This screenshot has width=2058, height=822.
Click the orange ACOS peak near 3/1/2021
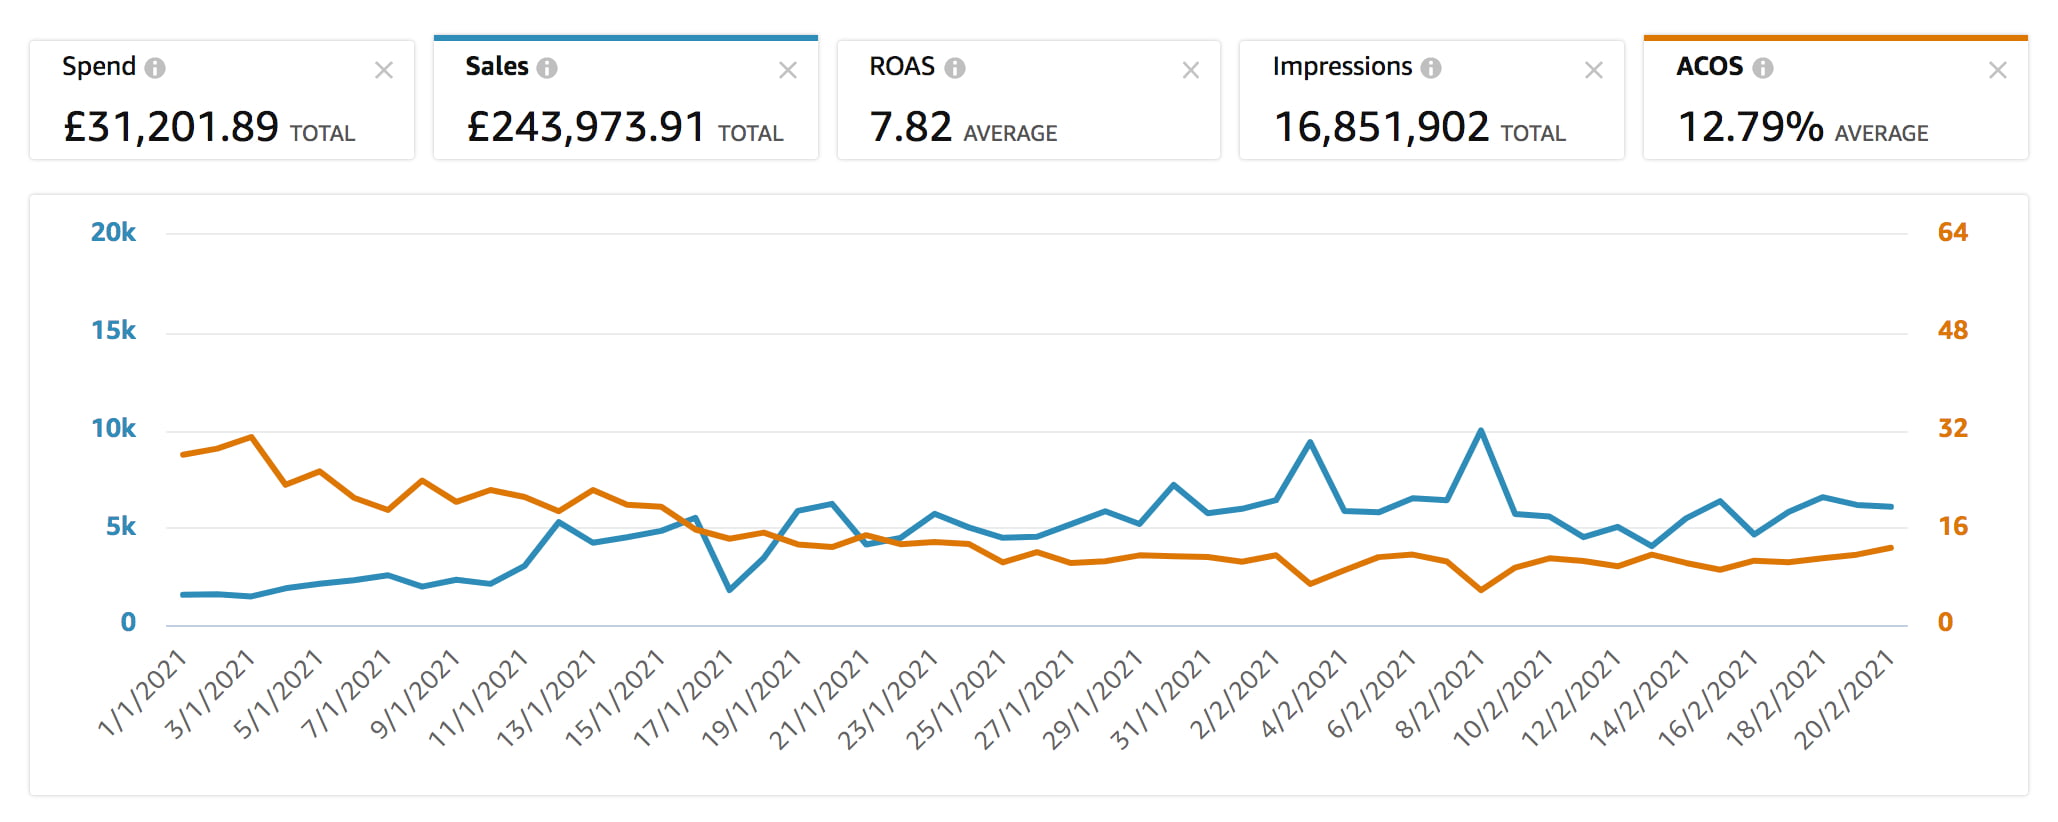coord(251,437)
